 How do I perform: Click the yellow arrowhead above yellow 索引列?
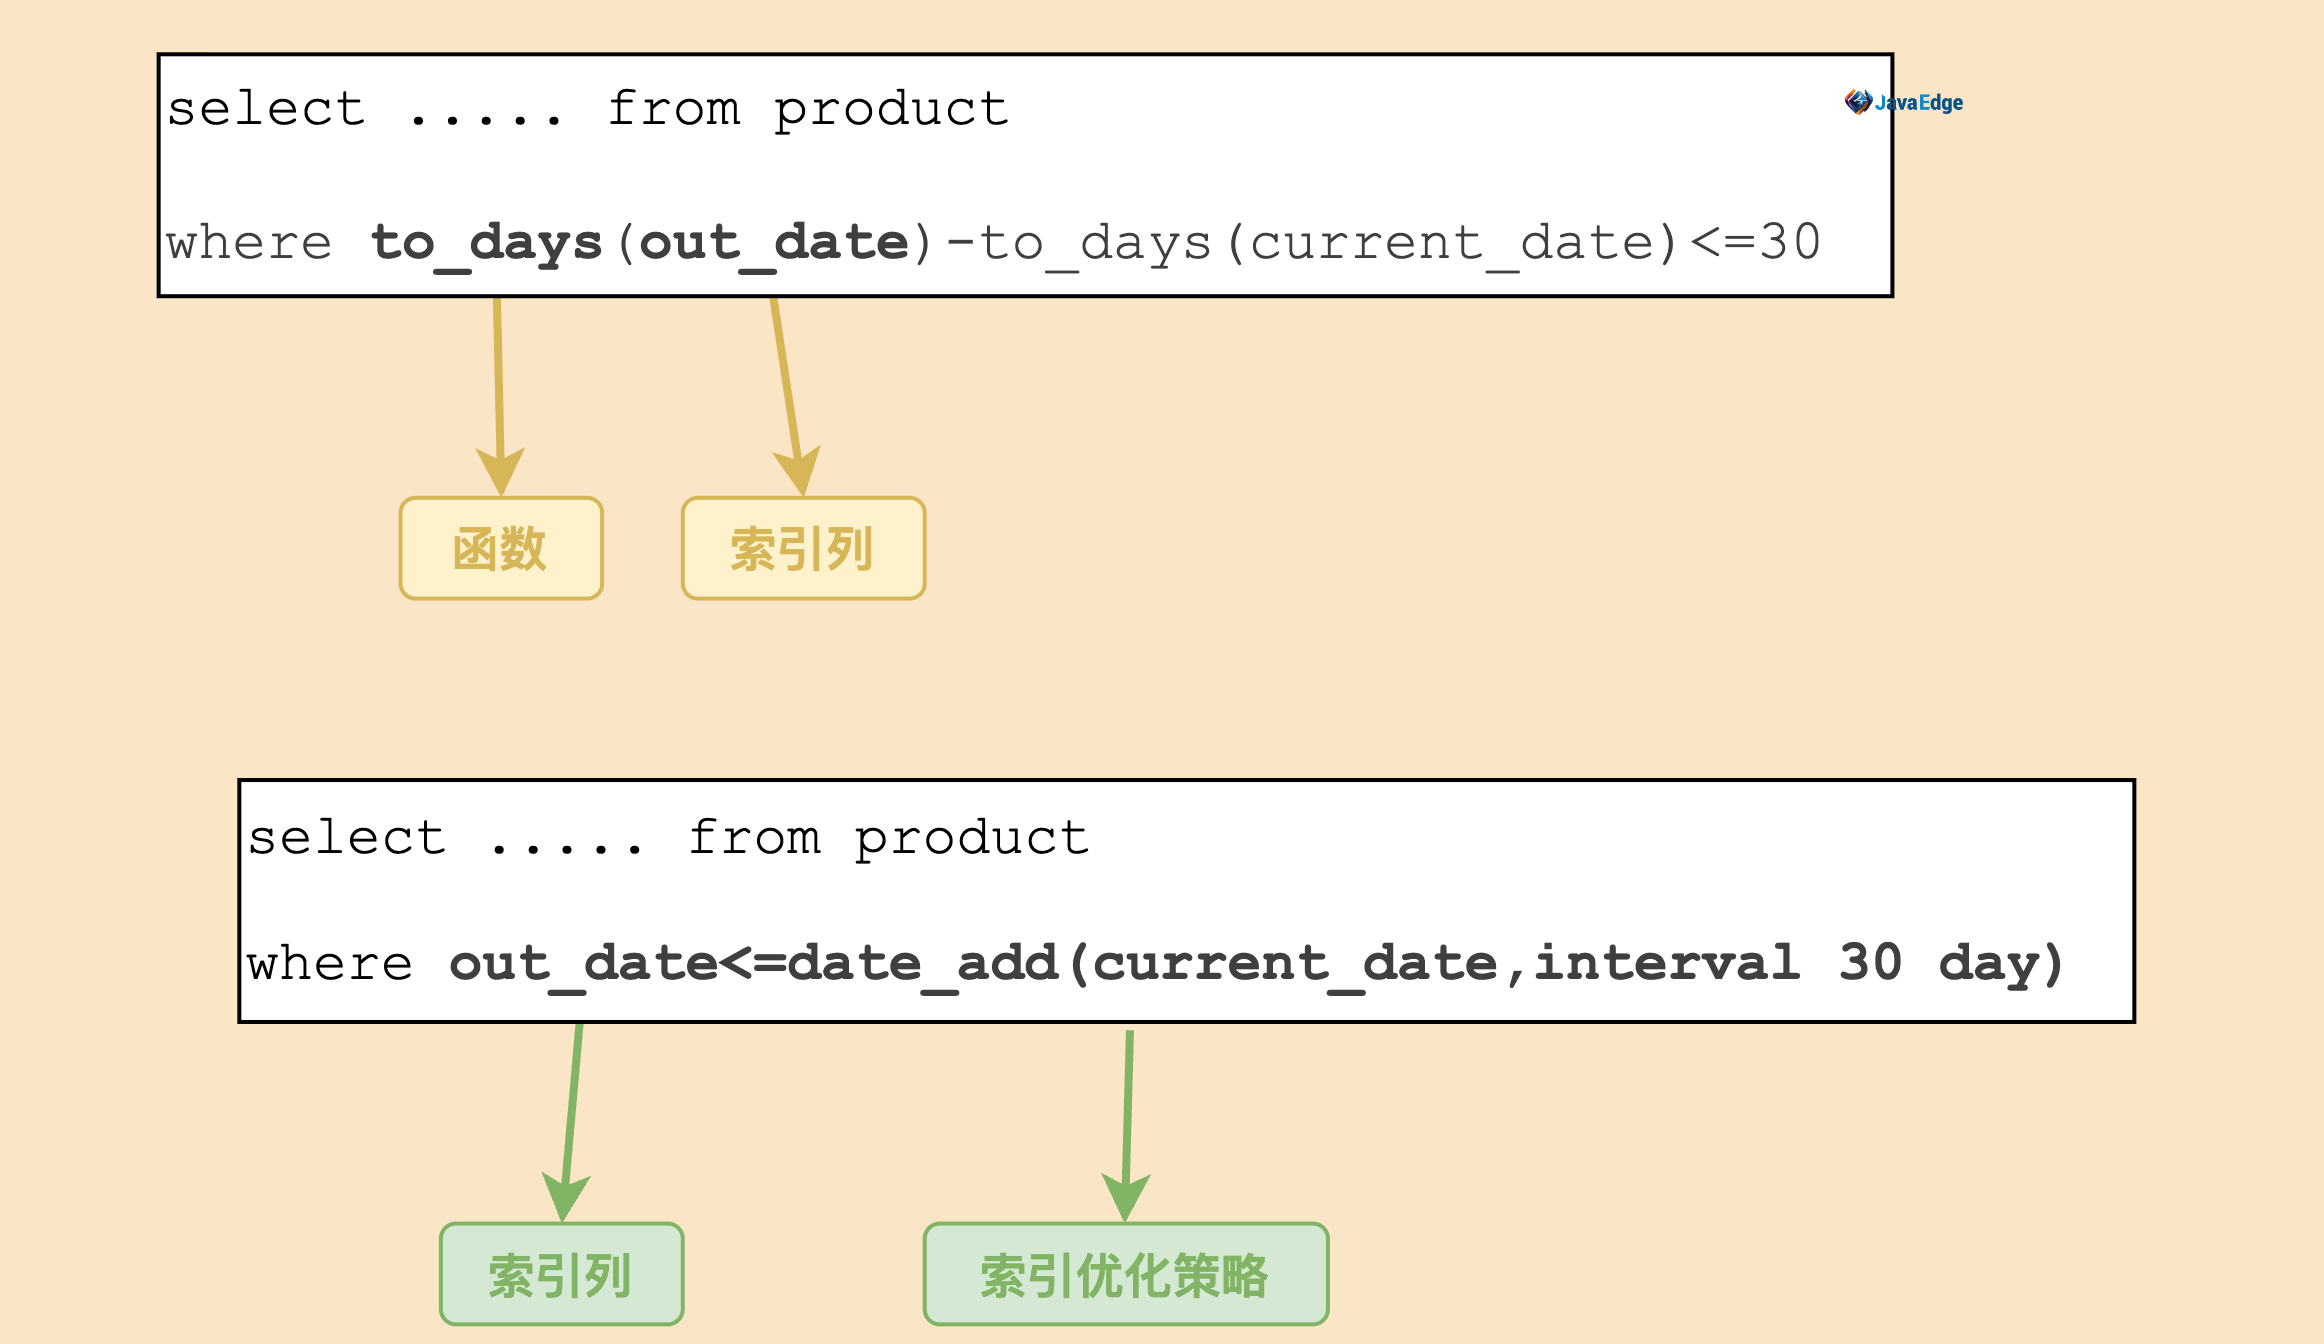coord(798,468)
